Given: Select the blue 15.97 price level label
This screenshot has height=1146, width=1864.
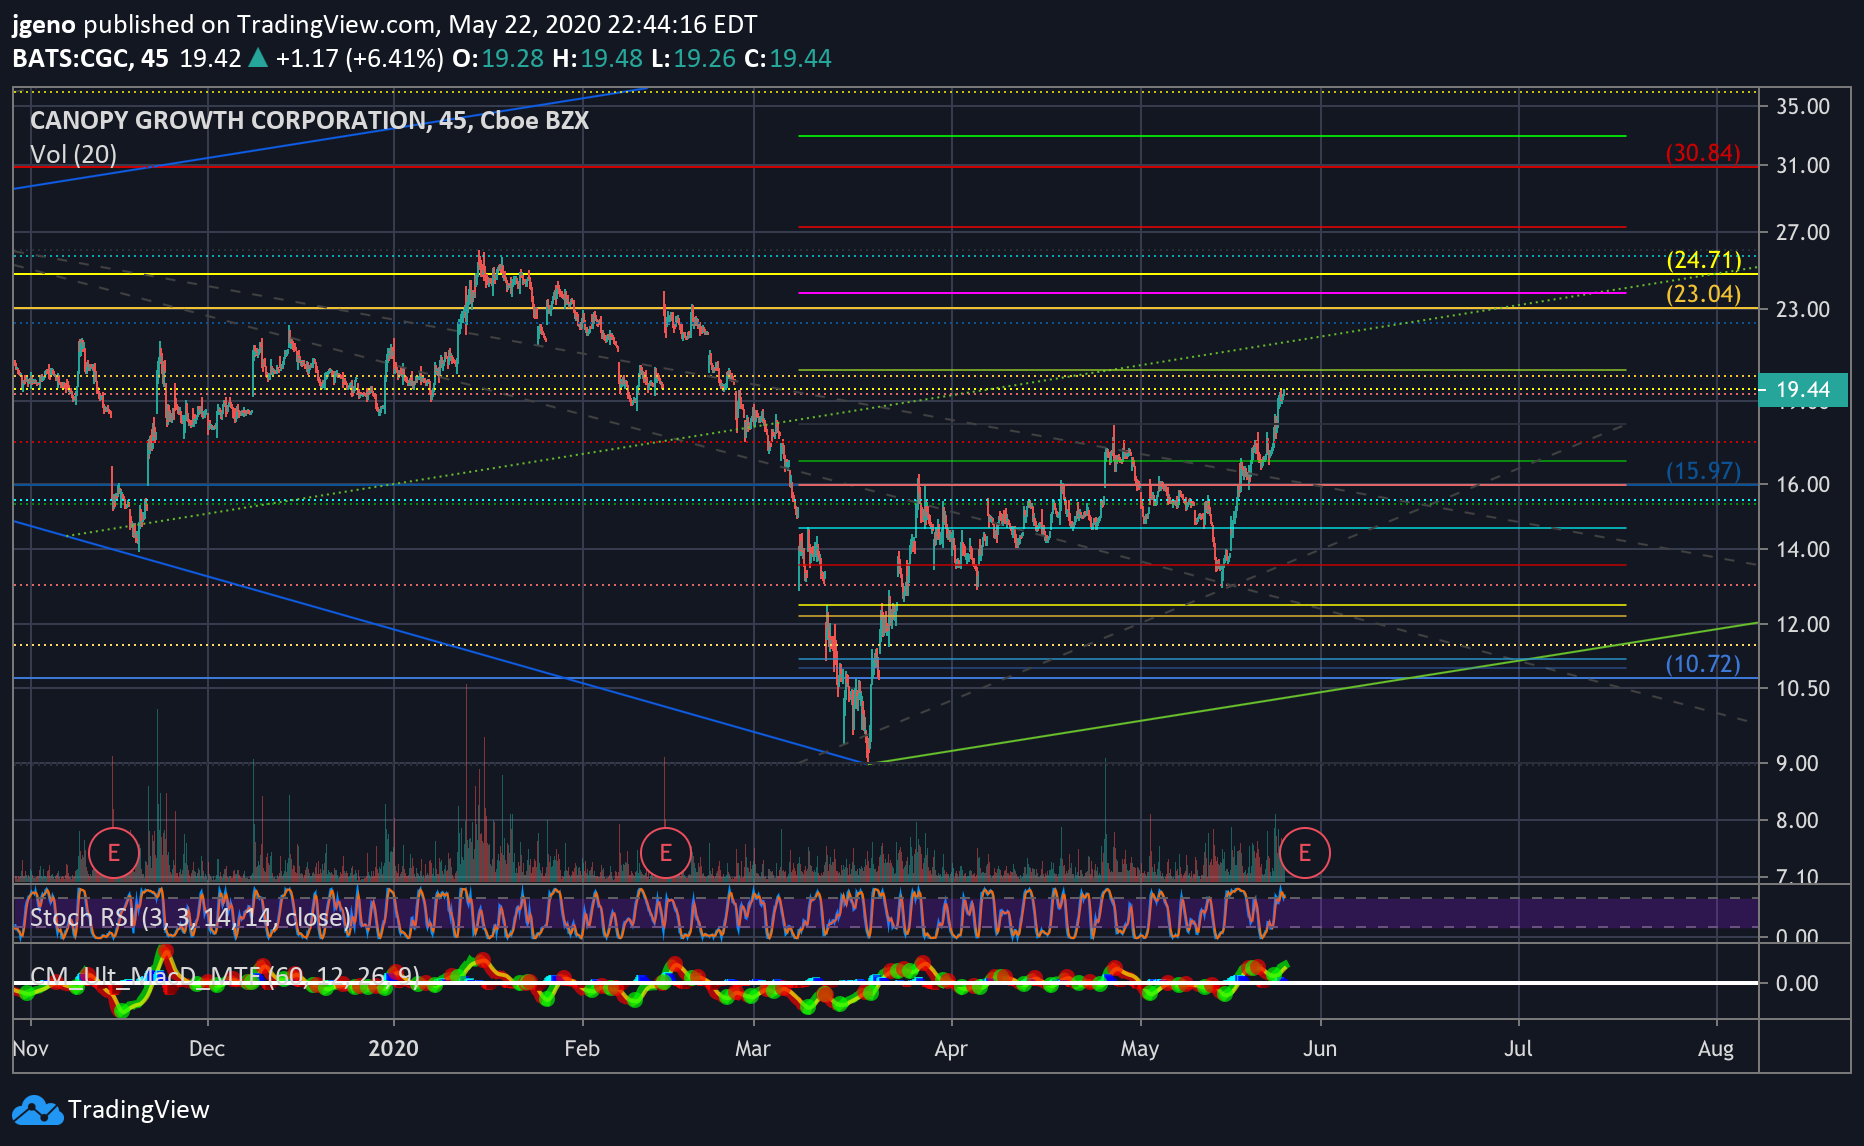Looking at the screenshot, I should 1703,471.
